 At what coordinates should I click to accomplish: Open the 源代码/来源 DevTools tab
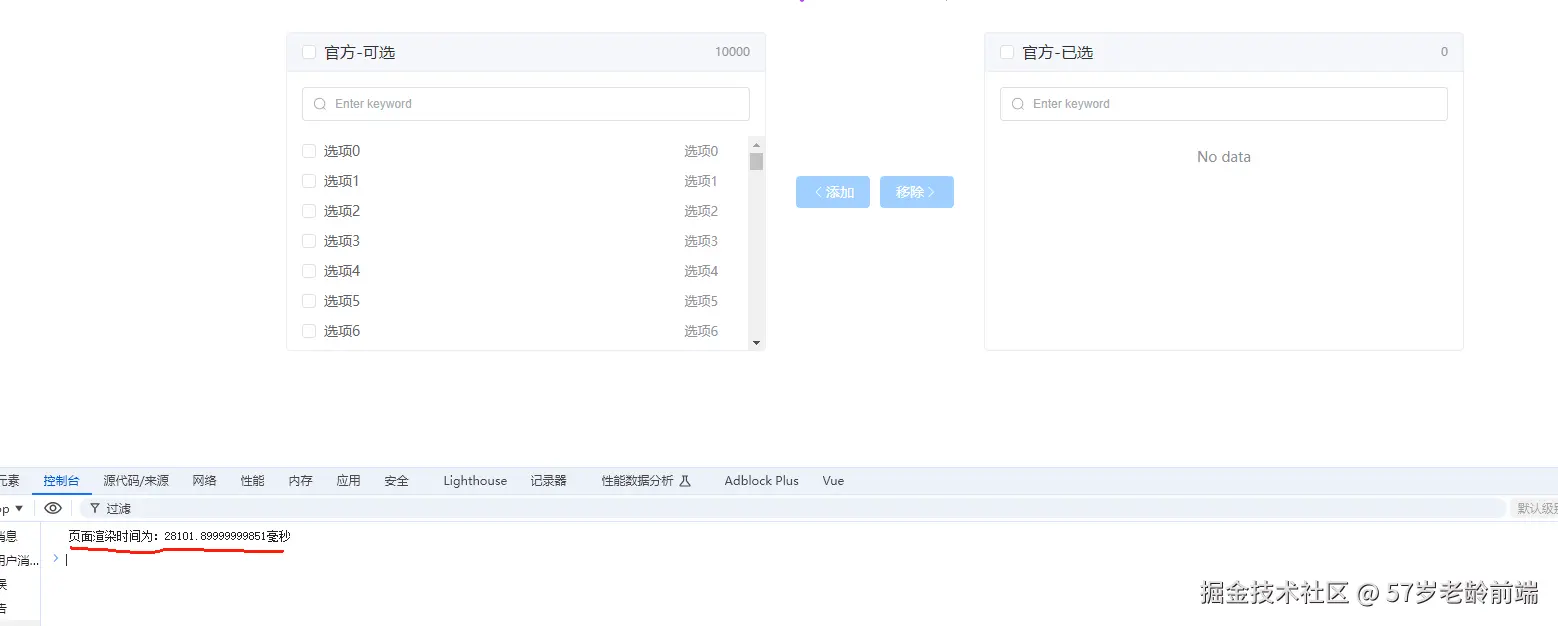click(x=136, y=481)
